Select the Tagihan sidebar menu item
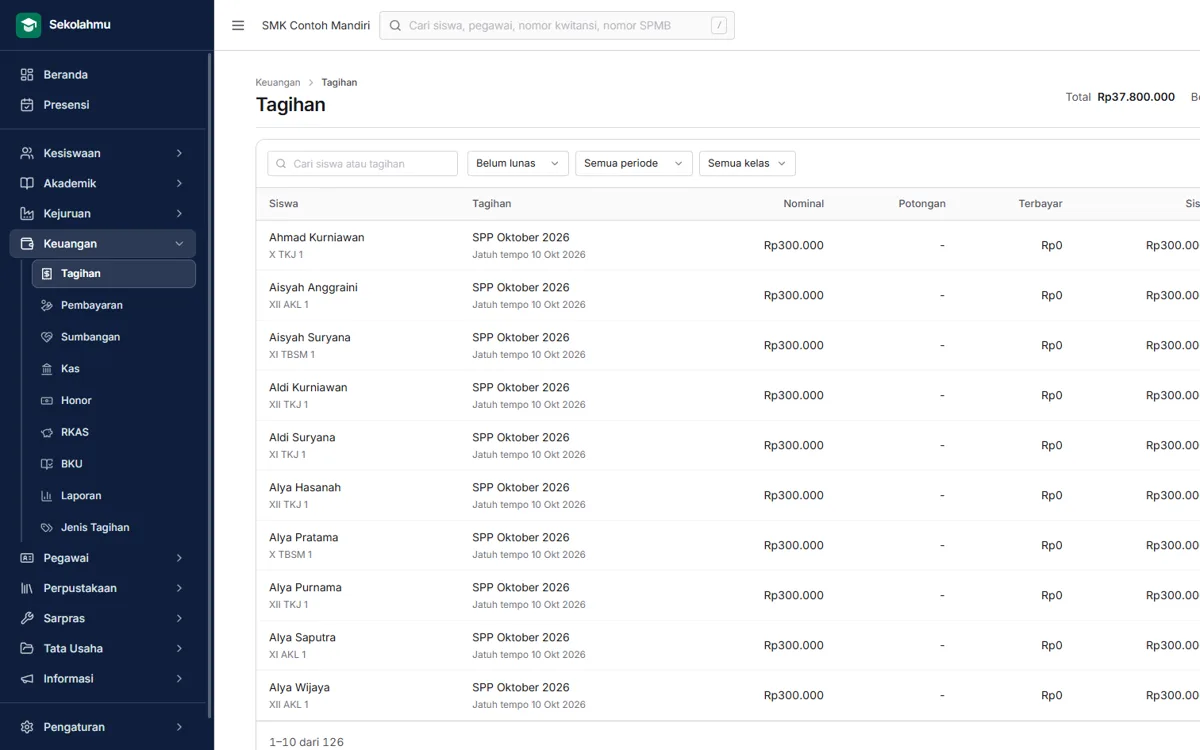This screenshot has height=750, width=1200. pyautogui.click(x=114, y=274)
